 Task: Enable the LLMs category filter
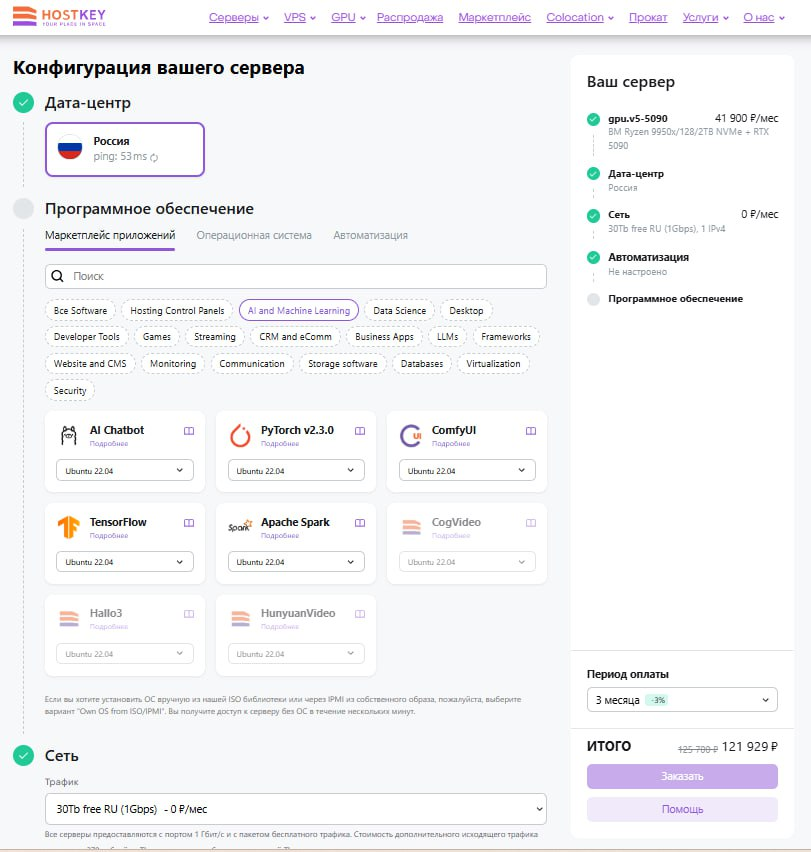point(447,337)
